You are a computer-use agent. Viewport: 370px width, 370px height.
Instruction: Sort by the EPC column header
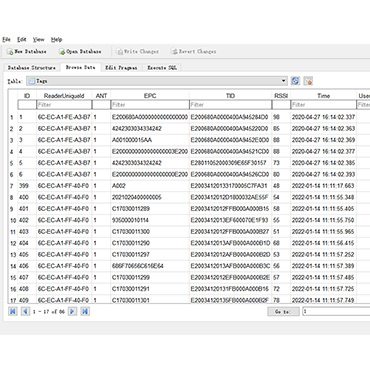click(150, 96)
